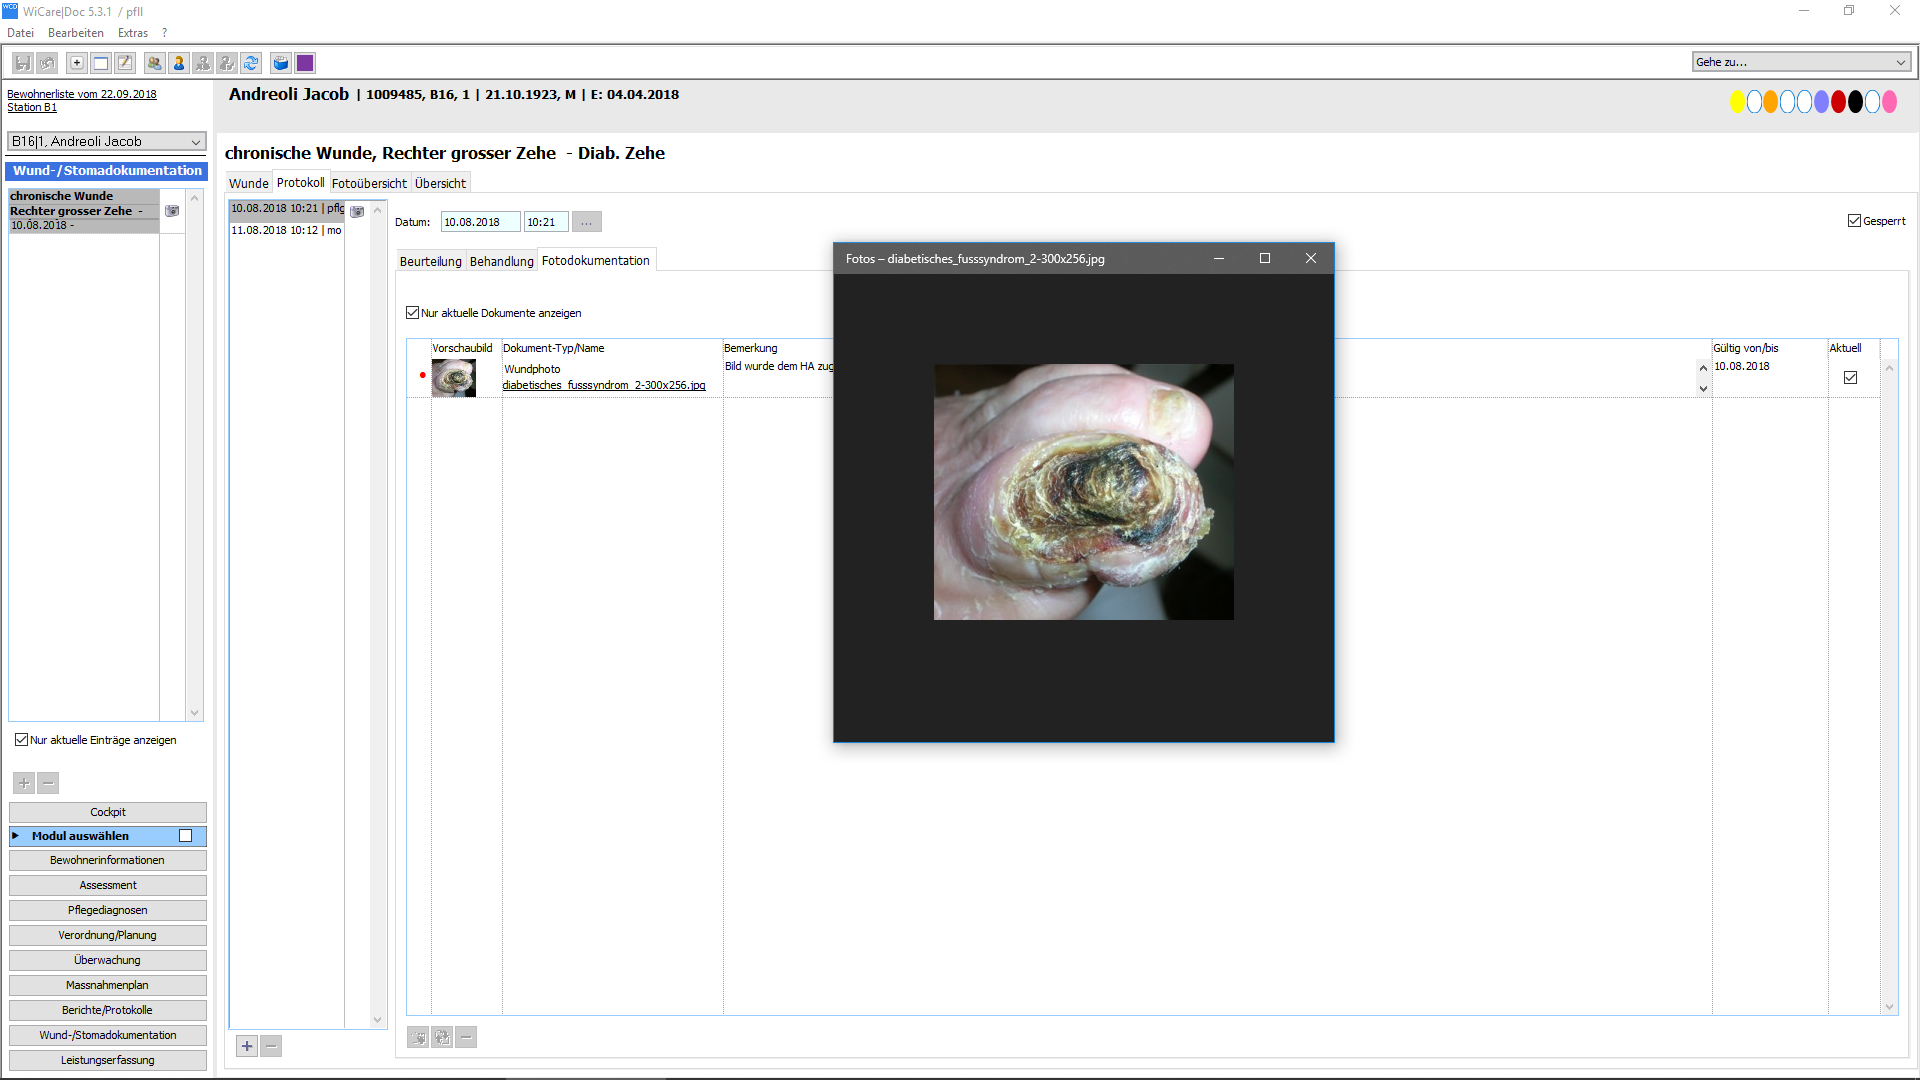Screen dimensions: 1920x1080
Task: Remove protocol entry with minus button below list
Action: click(271, 1046)
